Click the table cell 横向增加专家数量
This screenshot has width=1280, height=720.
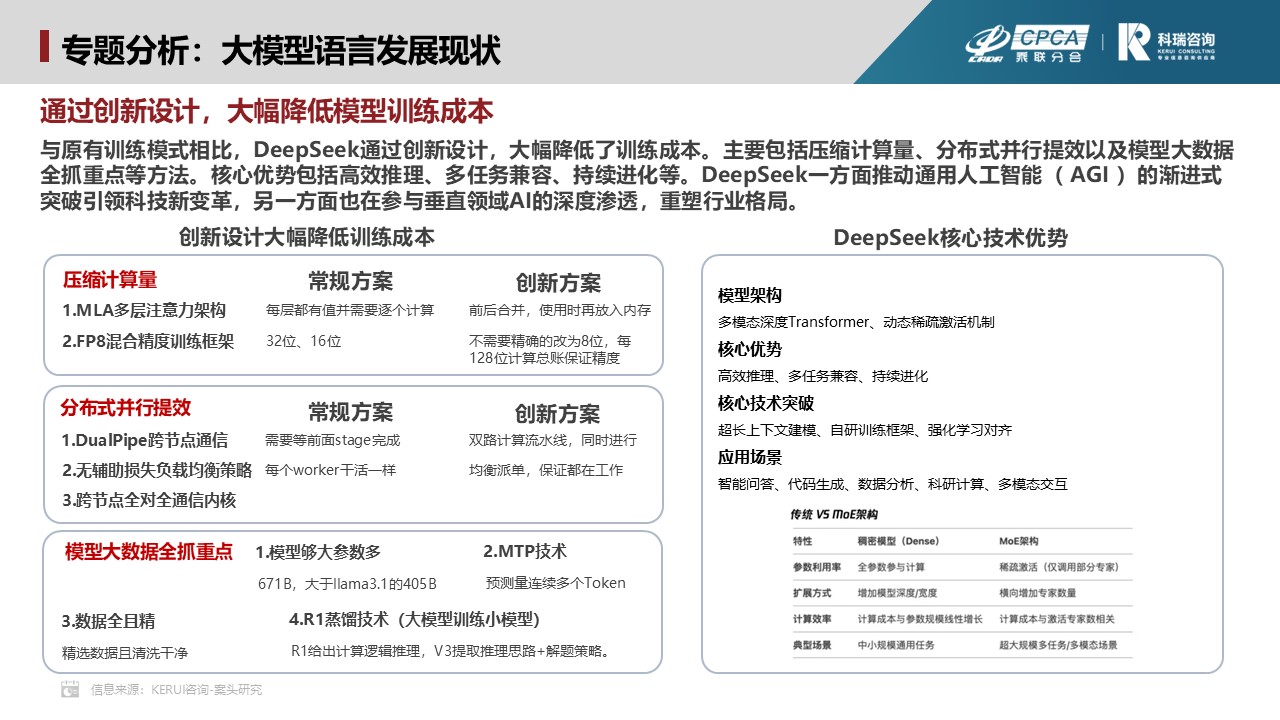pos(1038,593)
